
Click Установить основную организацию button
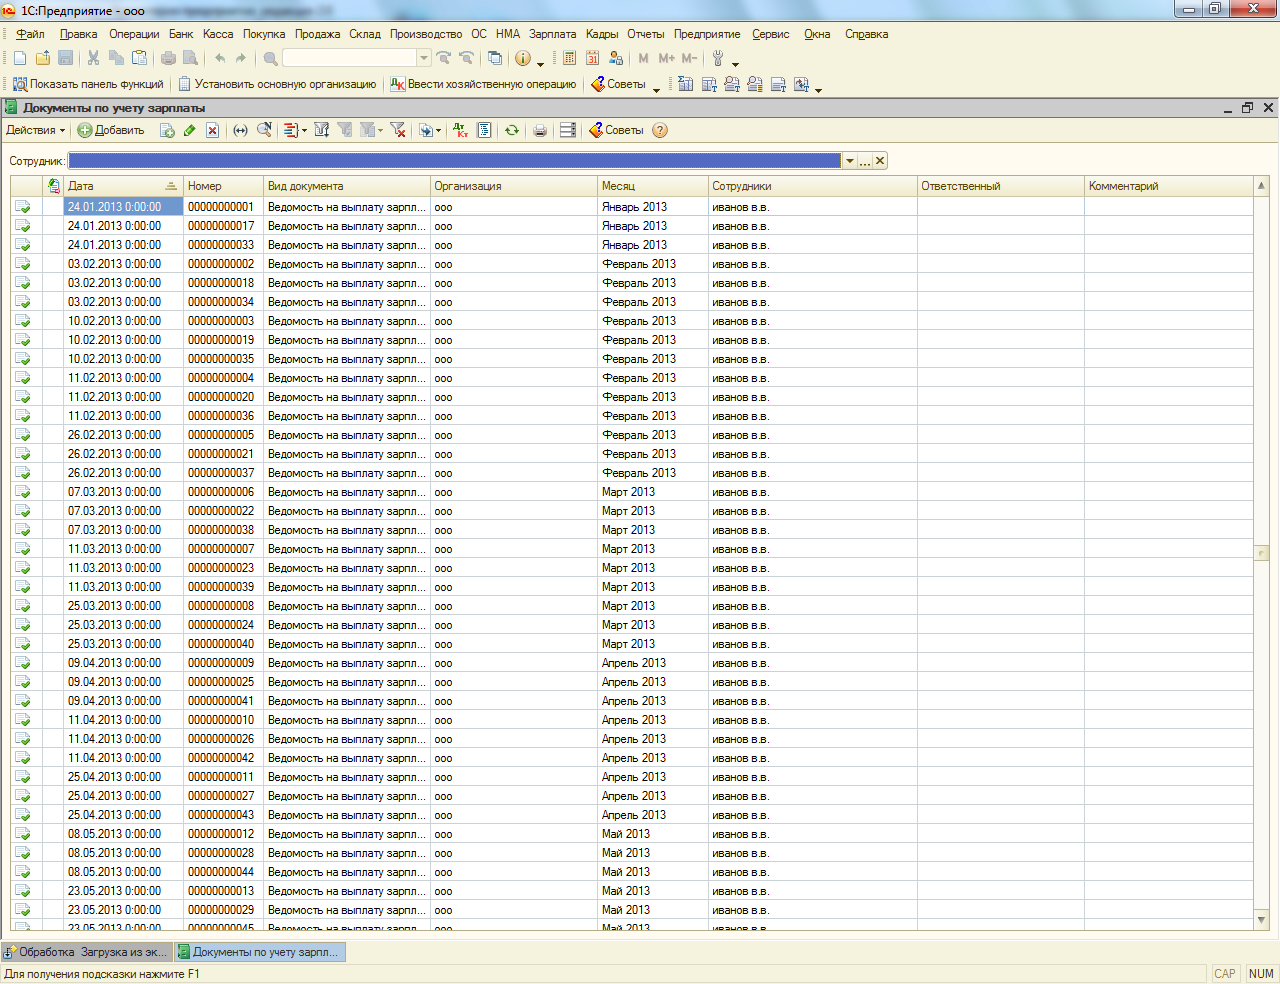click(x=277, y=84)
